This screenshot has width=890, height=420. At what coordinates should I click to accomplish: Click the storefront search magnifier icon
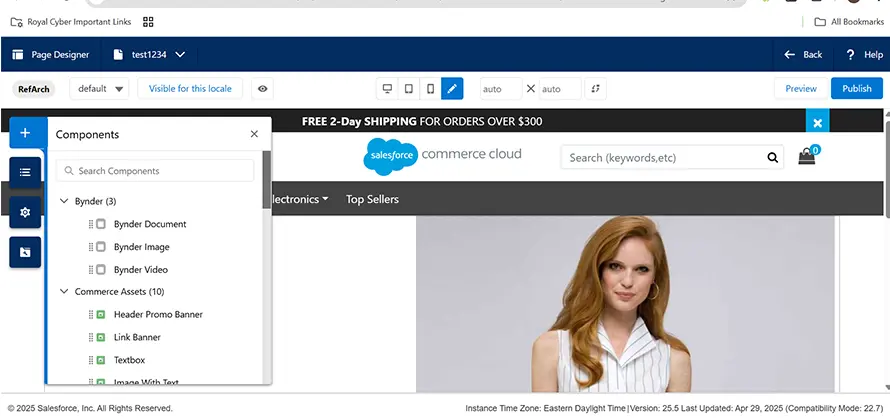point(773,158)
